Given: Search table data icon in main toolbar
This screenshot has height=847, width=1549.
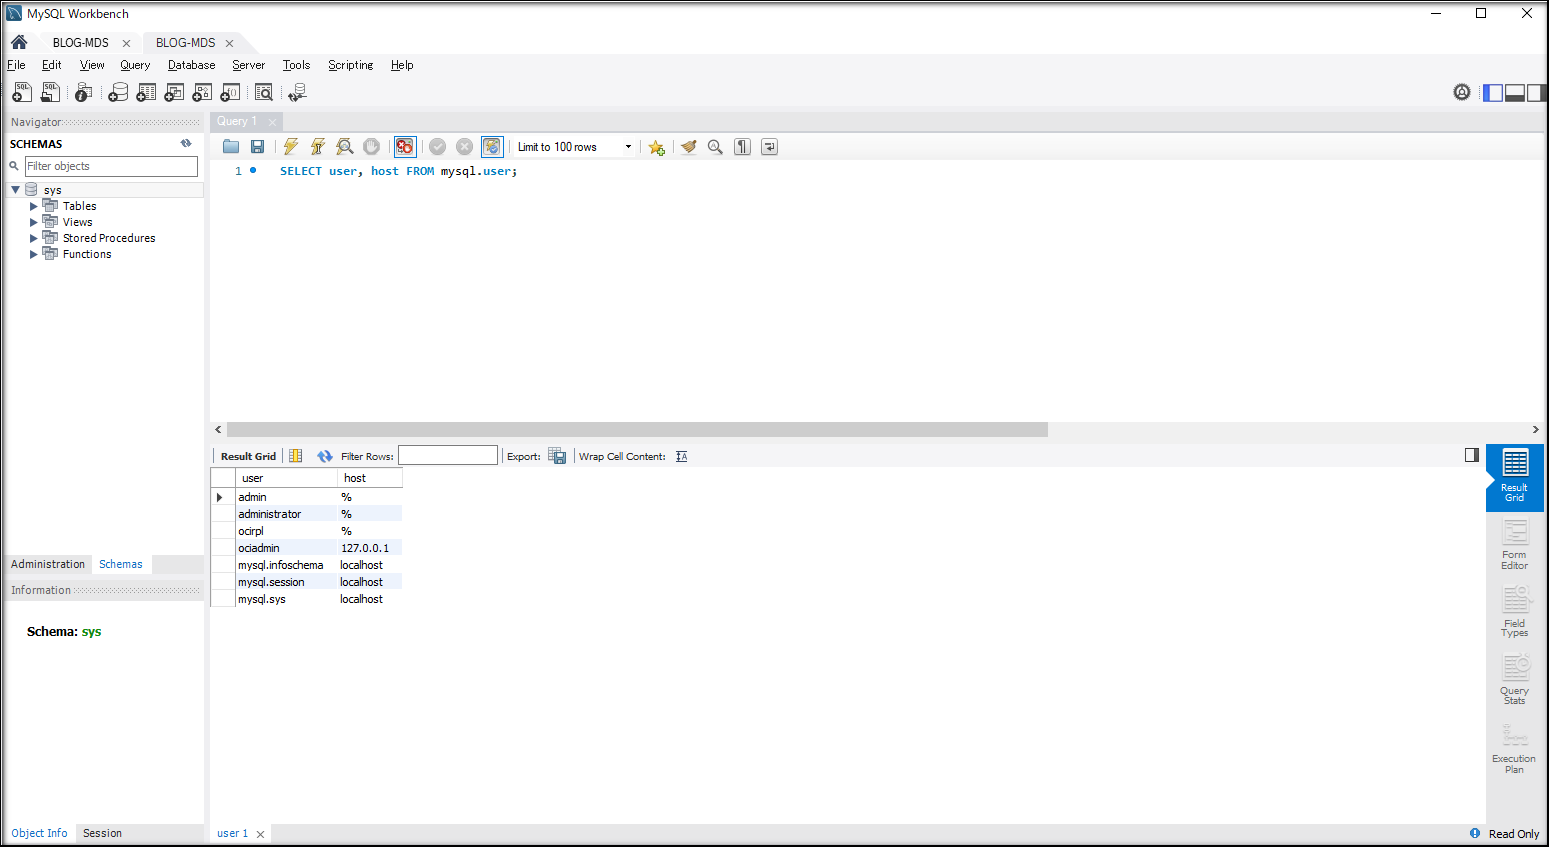Looking at the screenshot, I should (x=264, y=92).
